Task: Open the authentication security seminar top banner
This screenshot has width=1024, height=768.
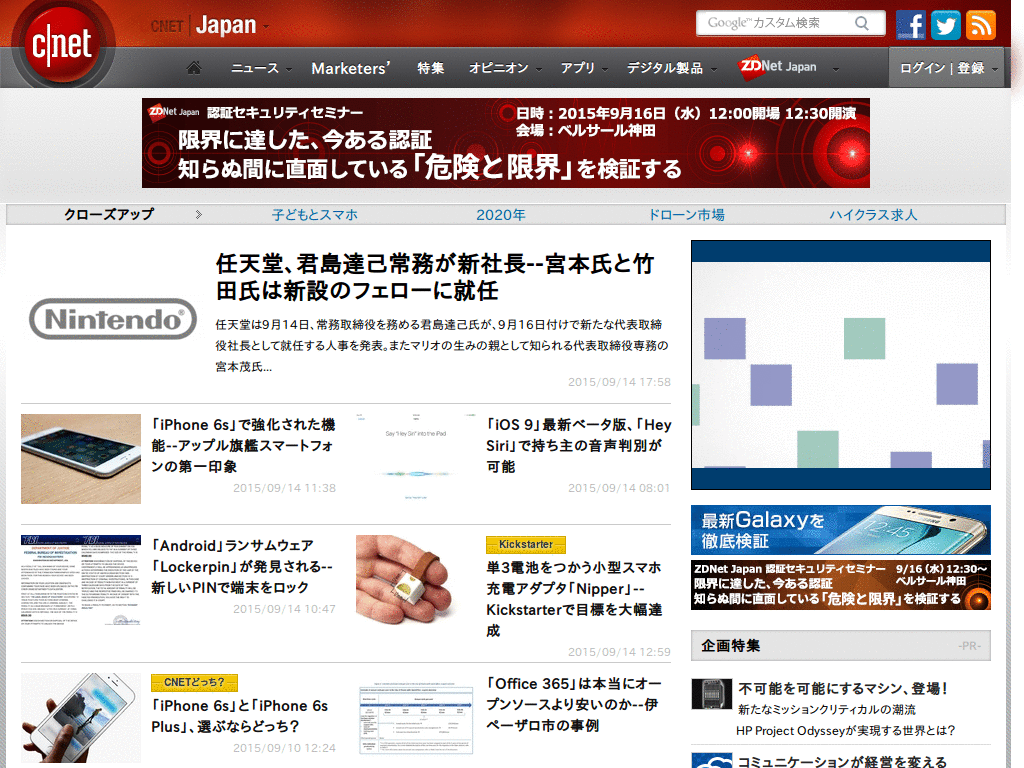Action: [x=505, y=143]
